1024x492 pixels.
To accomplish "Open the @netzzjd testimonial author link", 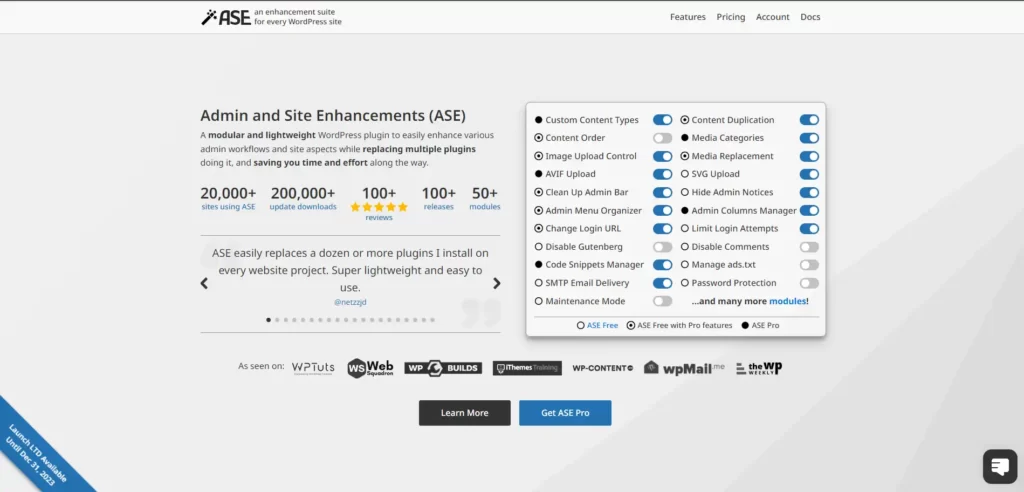I will pos(350,303).
